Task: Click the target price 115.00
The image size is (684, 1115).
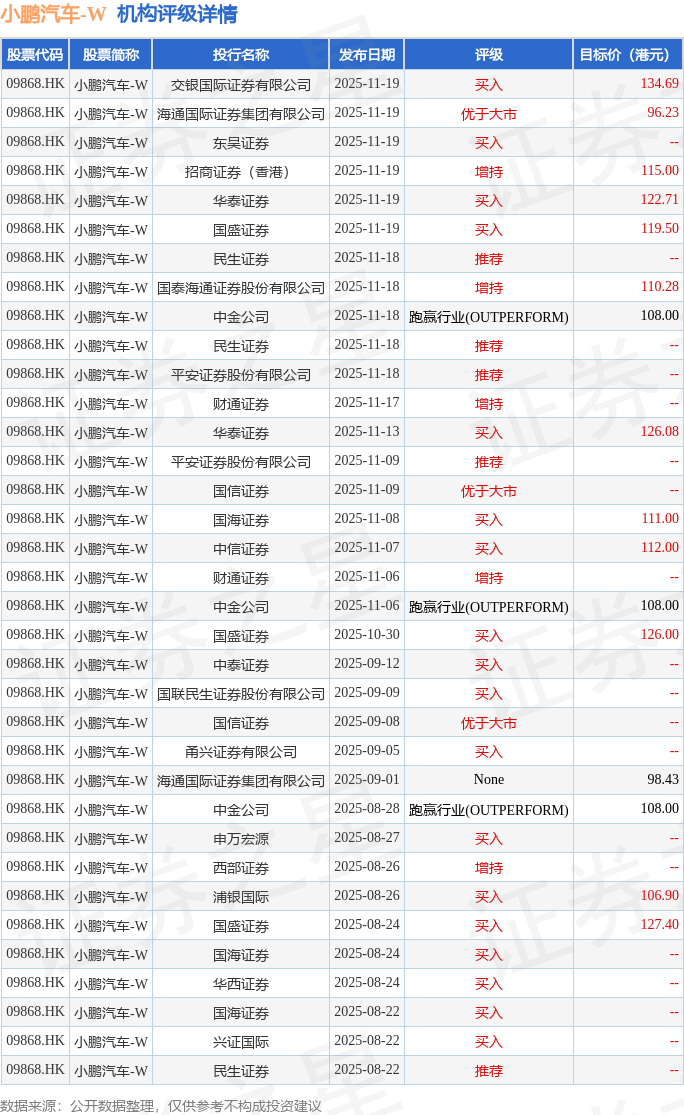Action: [x=659, y=171]
